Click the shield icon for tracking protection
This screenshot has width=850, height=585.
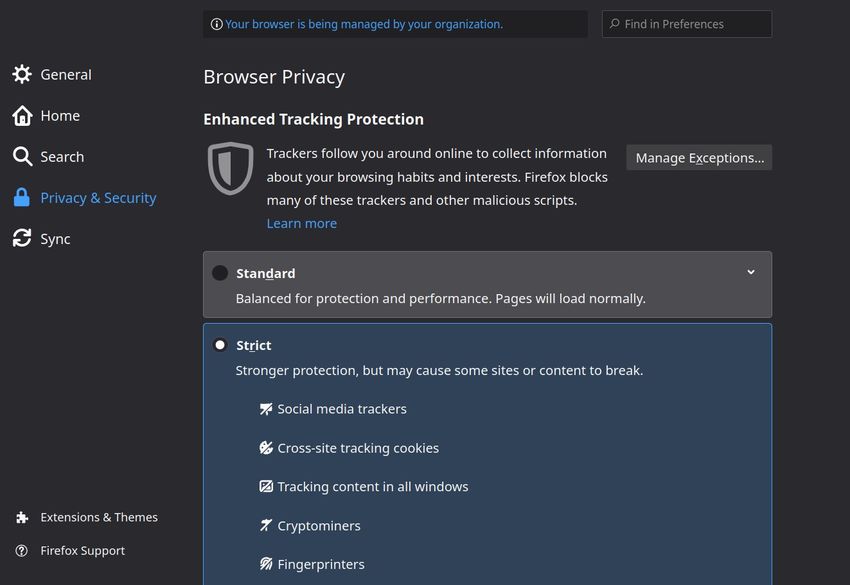(230, 169)
